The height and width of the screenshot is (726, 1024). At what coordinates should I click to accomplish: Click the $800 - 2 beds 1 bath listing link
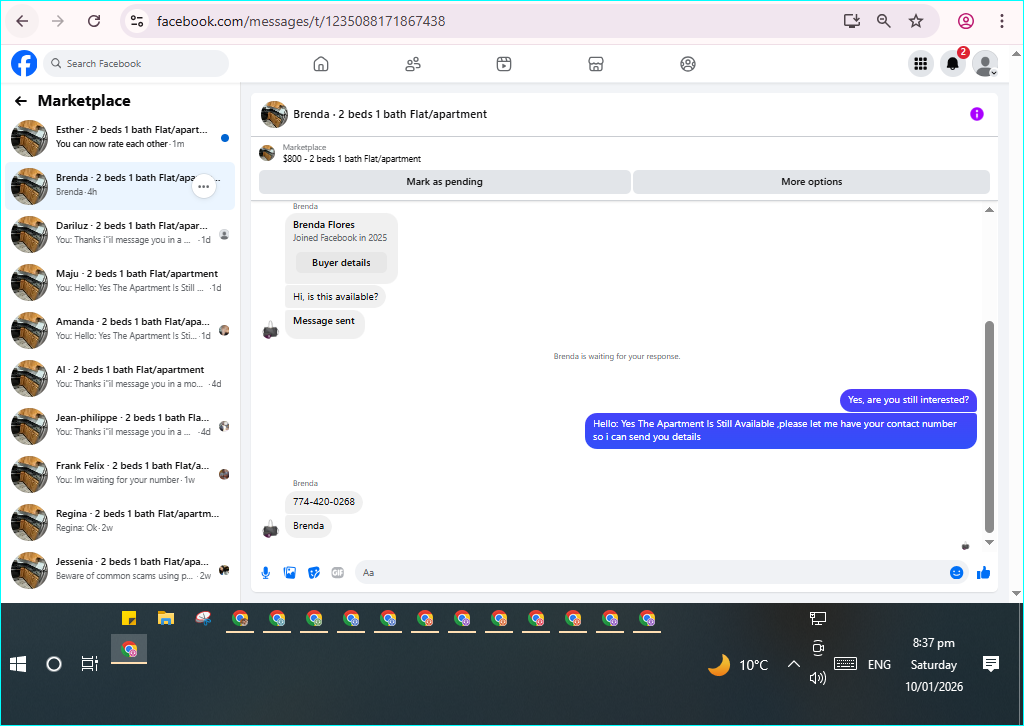(x=351, y=159)
